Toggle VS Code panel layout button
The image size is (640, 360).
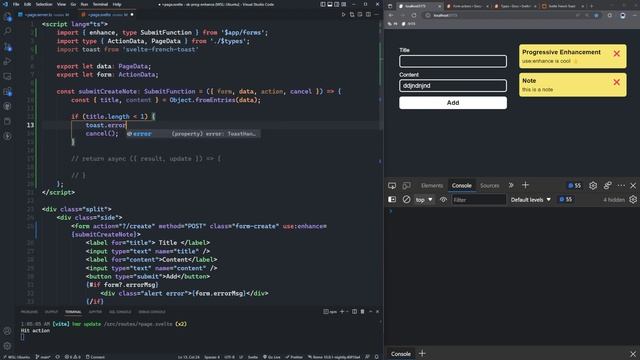[x=330, y=4]
